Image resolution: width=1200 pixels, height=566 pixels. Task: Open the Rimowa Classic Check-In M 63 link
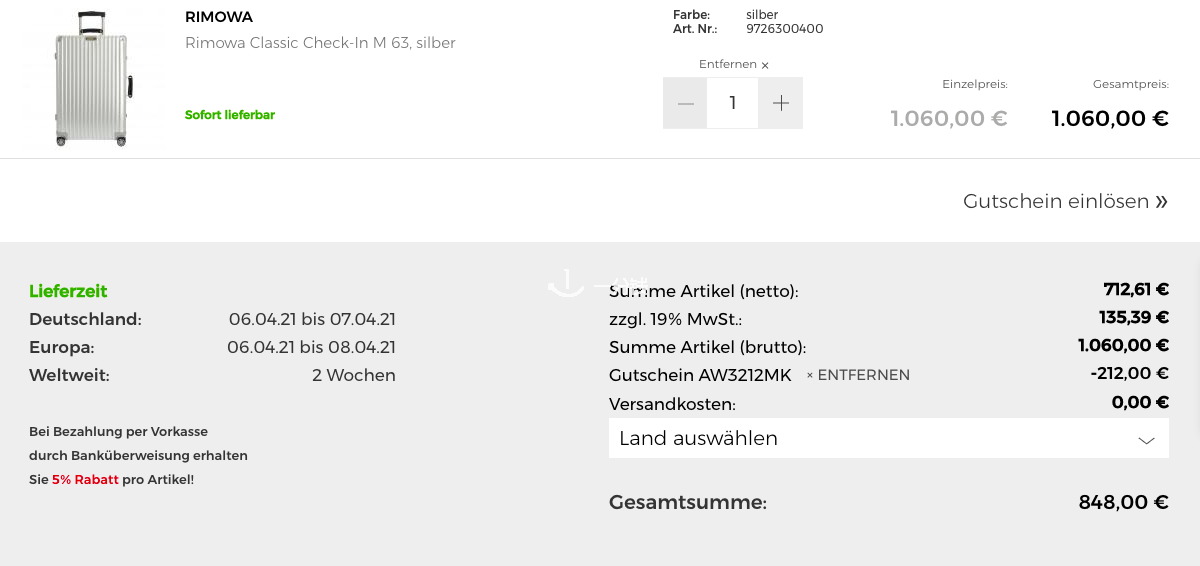pos(320,43)
